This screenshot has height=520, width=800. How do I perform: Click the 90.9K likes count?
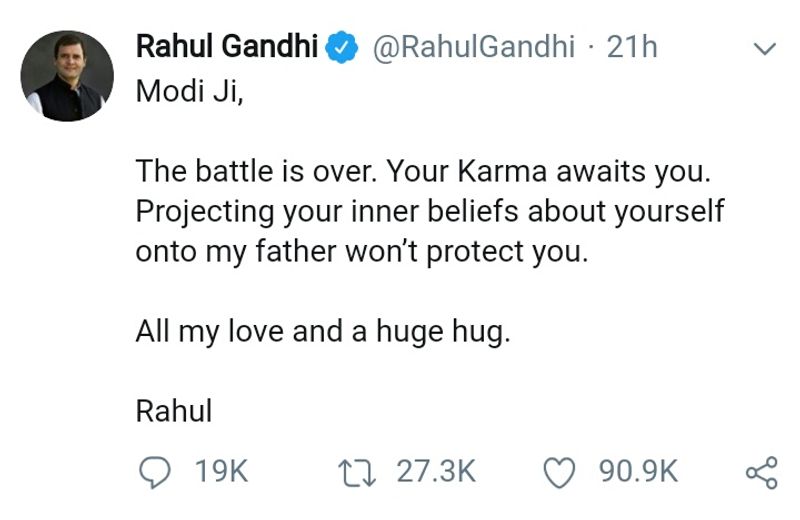click(x=638, y=471)
